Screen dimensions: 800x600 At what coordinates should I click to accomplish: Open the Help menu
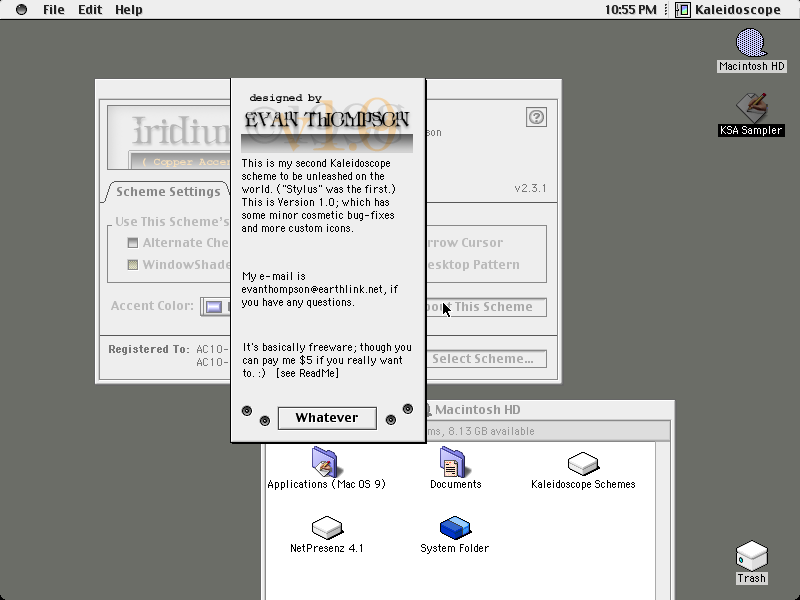pos(129,10)
